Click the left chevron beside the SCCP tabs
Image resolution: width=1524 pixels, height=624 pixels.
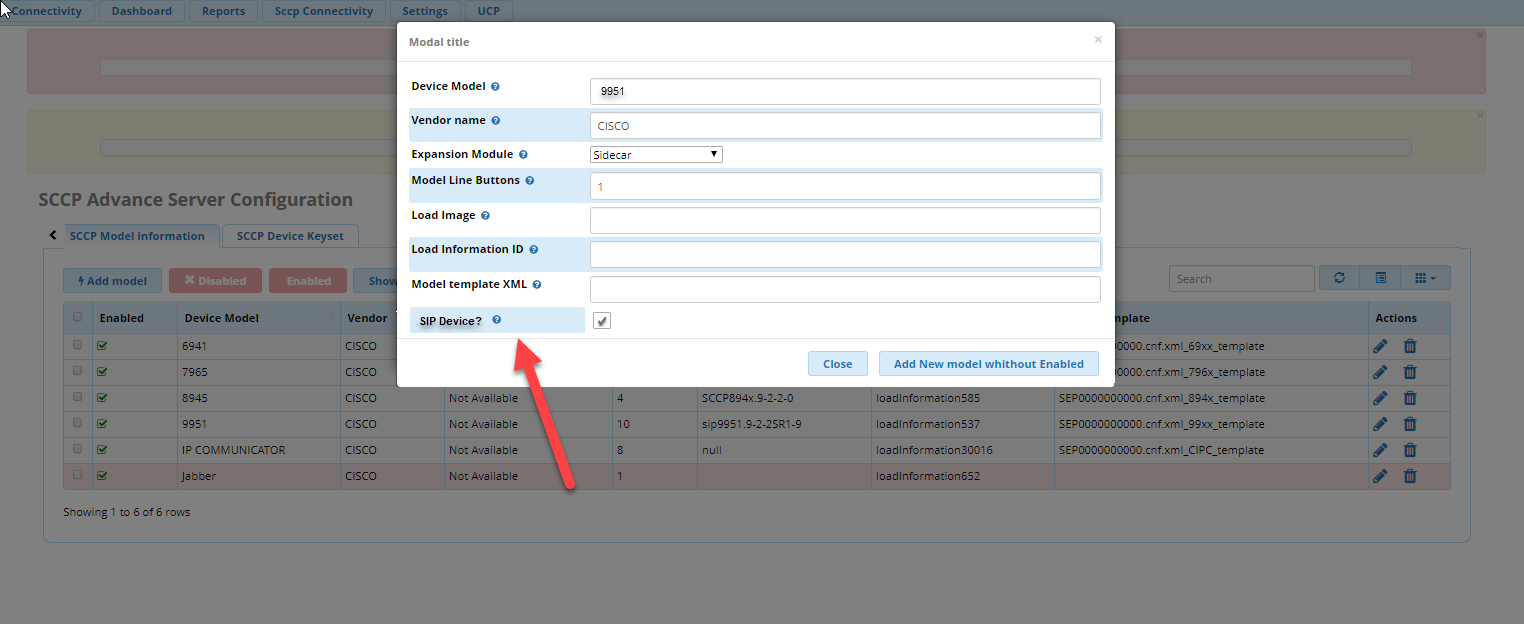point(52,235)
